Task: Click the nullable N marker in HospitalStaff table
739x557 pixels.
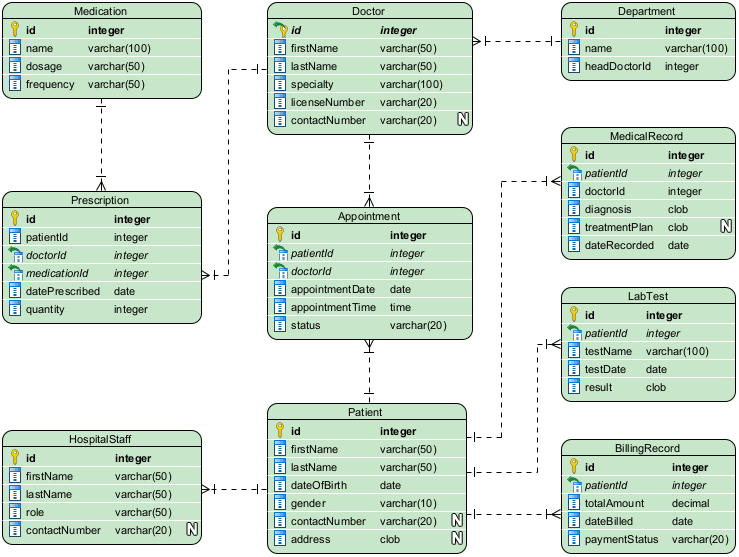Action: pyautogui.click(x=192, y=530)
